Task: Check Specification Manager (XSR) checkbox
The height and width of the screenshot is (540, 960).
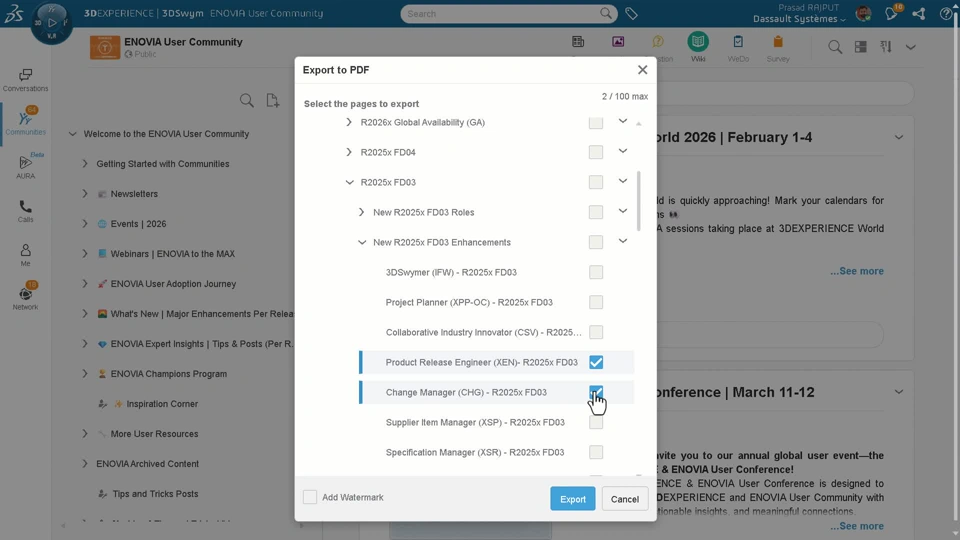Action: pyautogui.click(x=596, y=452)
